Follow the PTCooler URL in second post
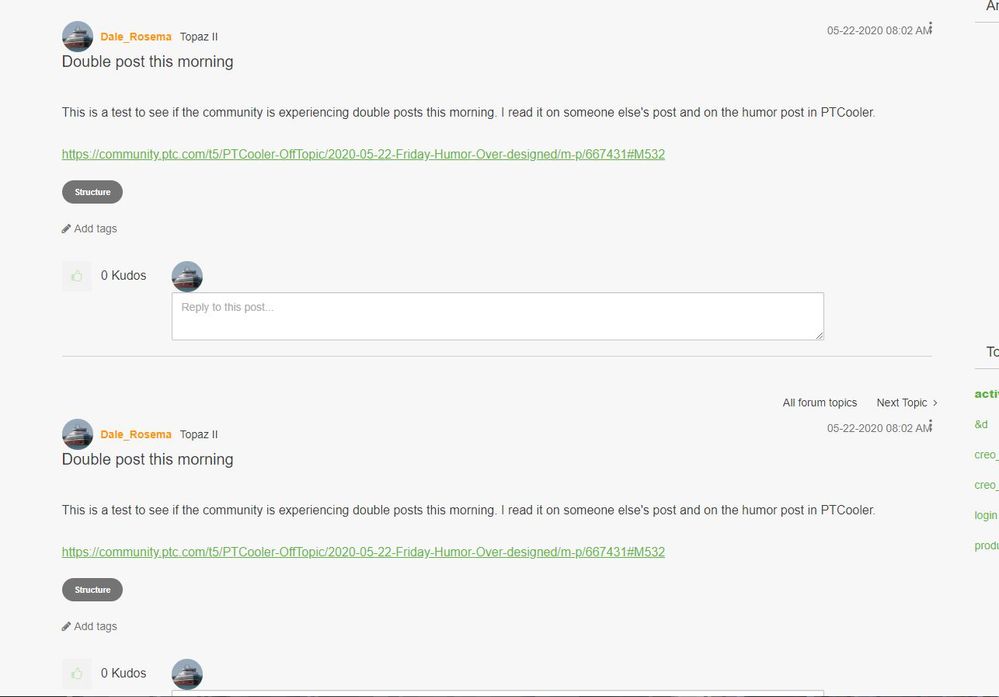The height and width of the screenshot is (697, 999). [363, 552]
